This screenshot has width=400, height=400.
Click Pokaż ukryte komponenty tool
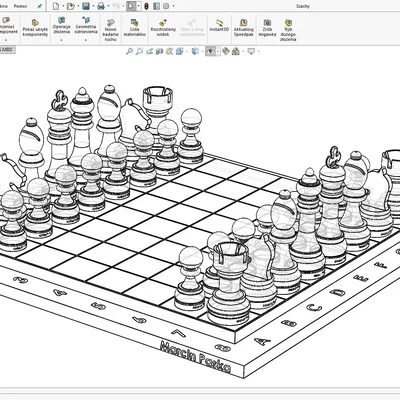tap(35, 27)
